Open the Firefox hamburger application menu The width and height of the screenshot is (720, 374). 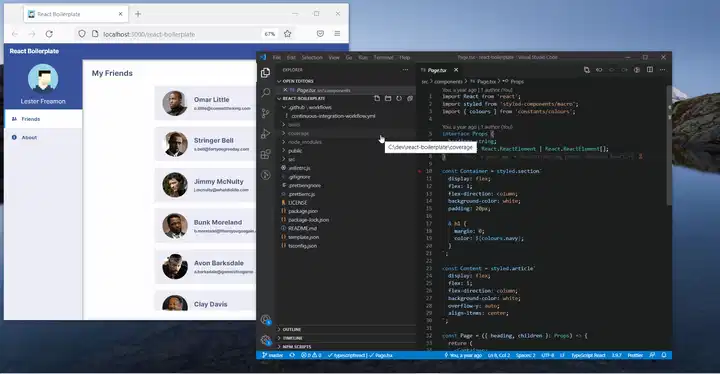(x=337, y=34)
